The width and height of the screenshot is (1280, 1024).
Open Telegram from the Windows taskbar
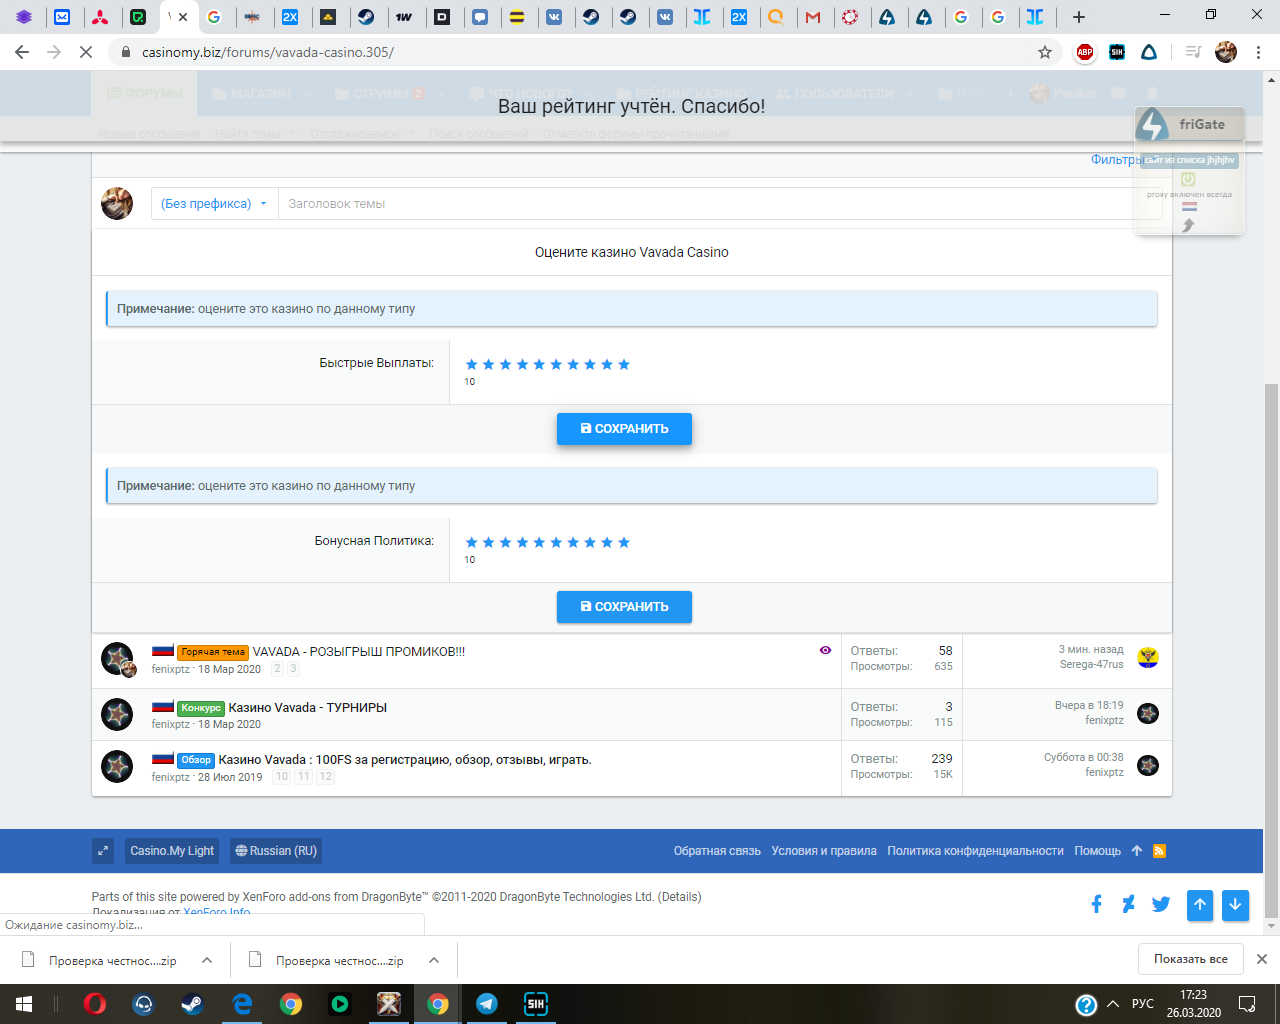coord(487,1004)
